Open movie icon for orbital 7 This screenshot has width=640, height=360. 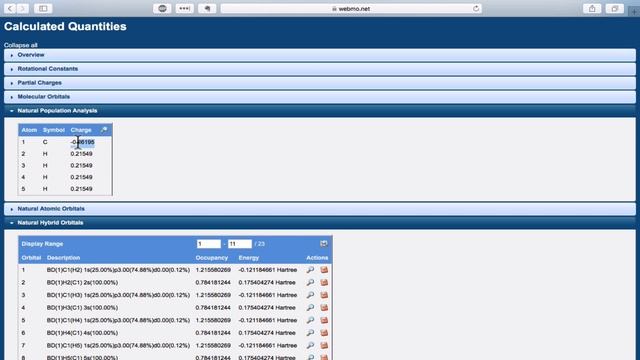[x=324, y=346]
